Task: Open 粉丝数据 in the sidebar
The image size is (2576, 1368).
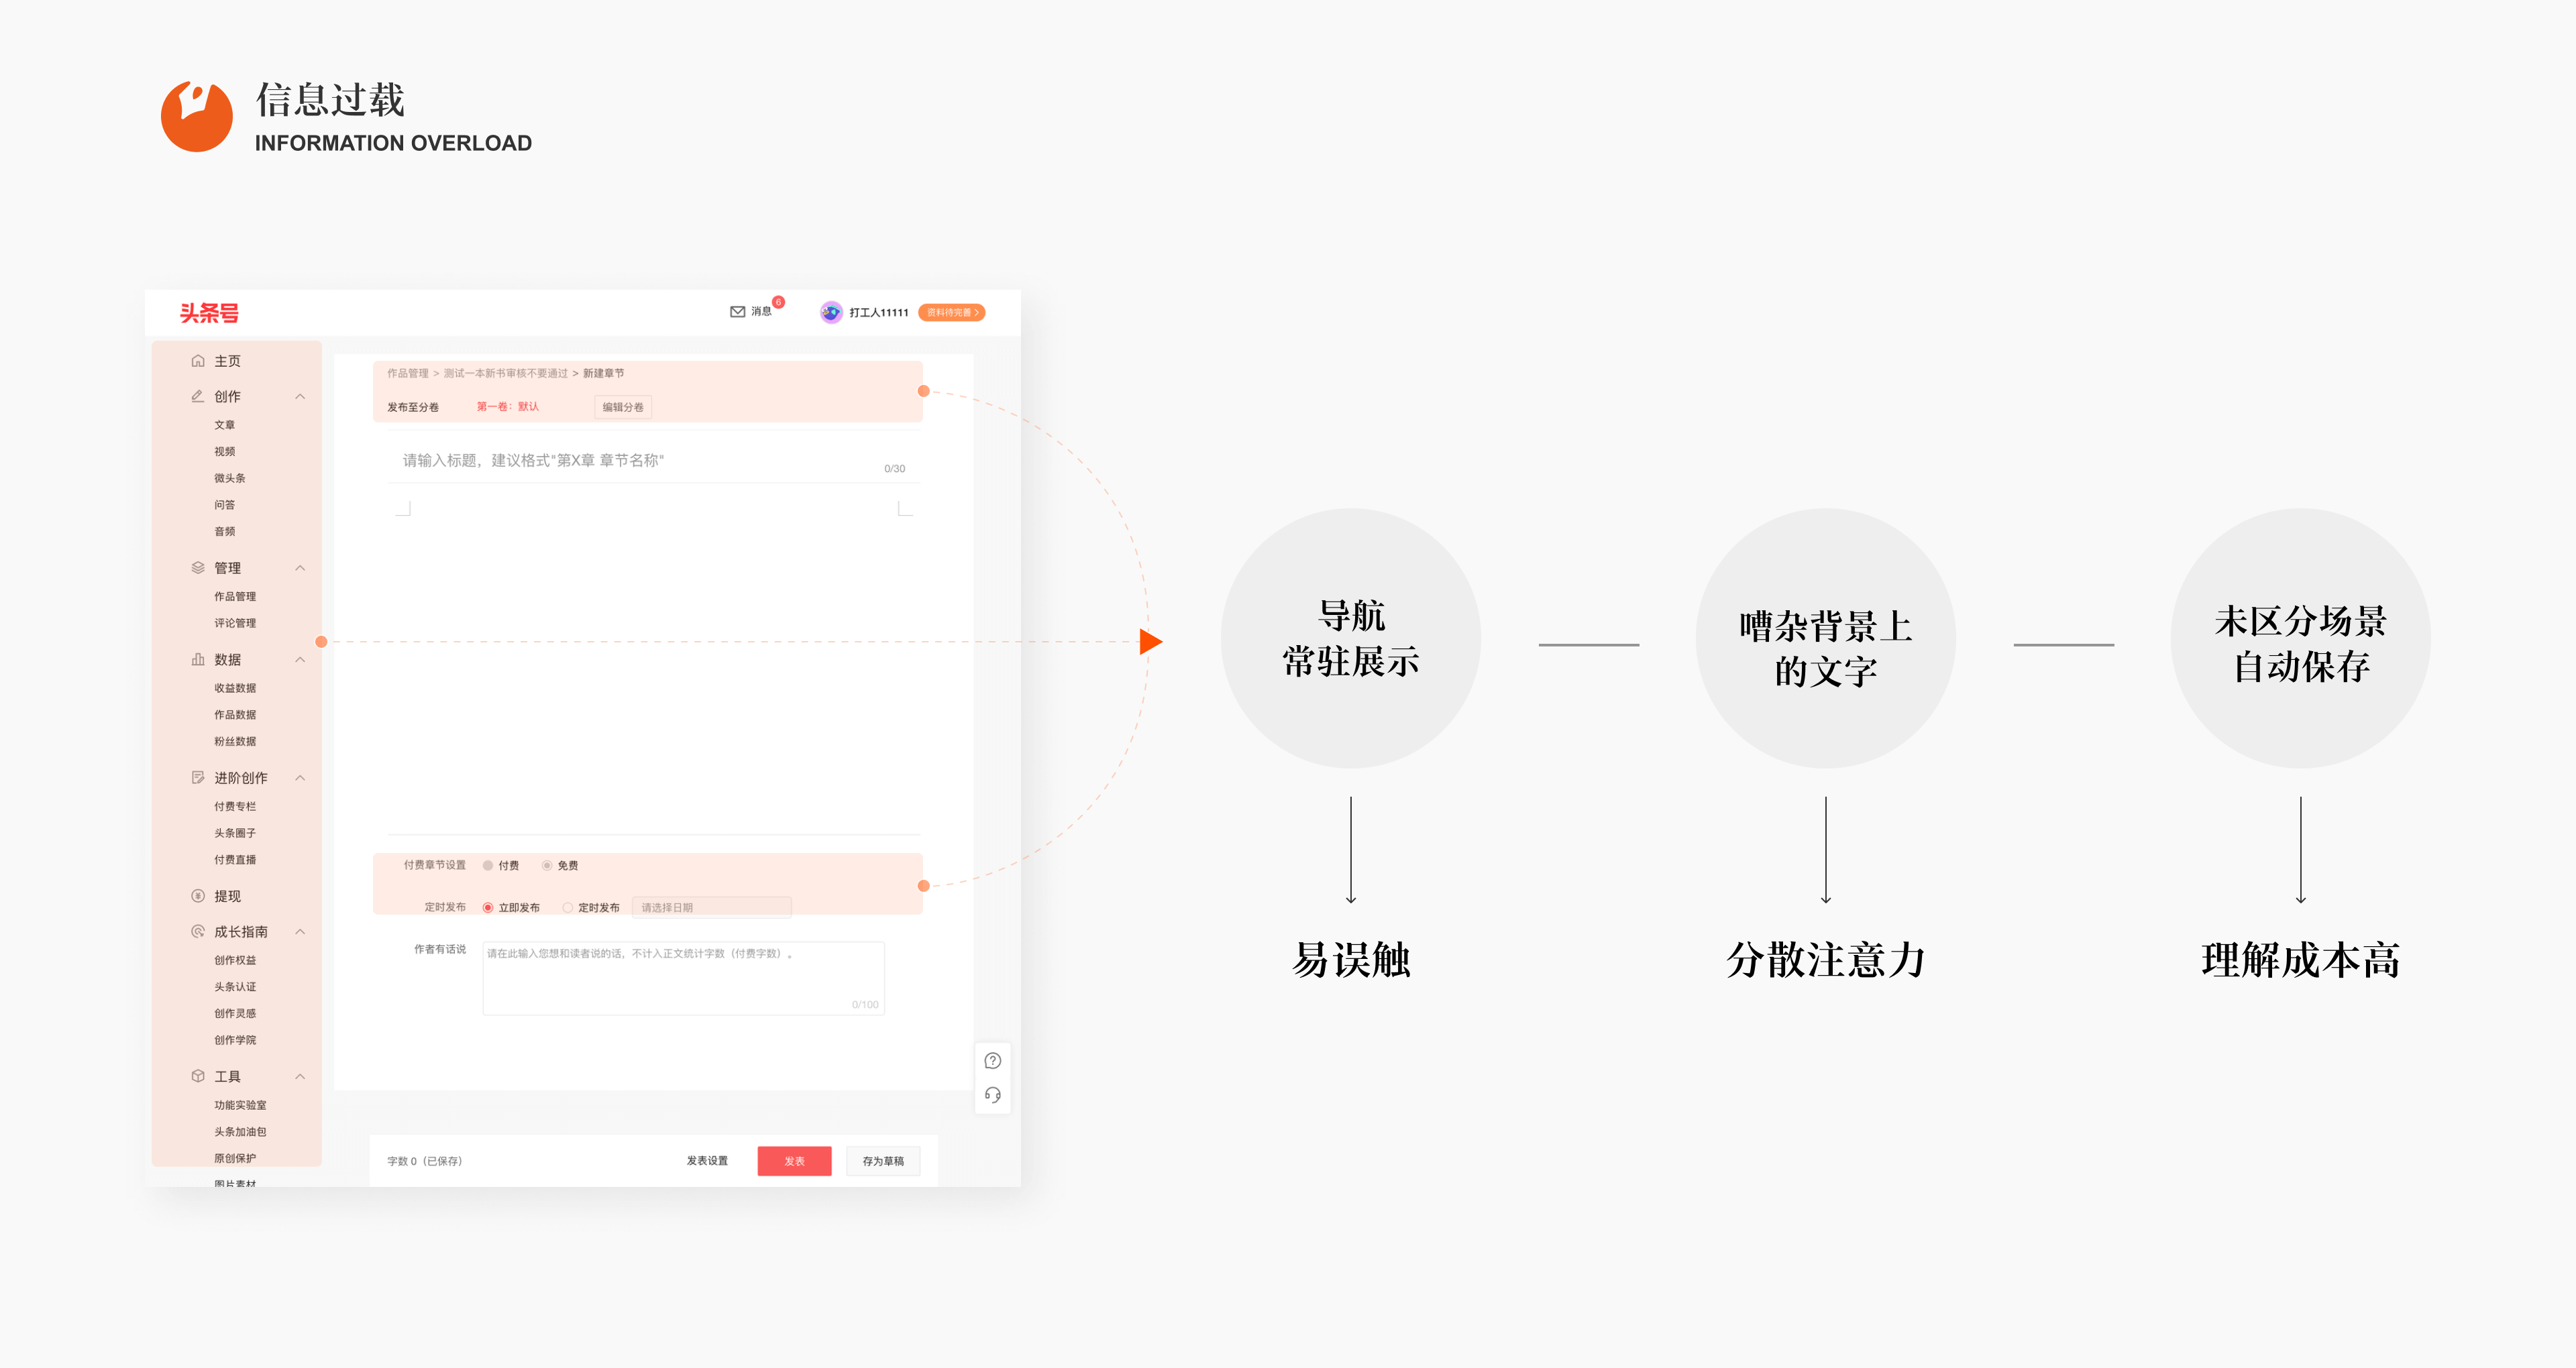Action: (235, 742)
